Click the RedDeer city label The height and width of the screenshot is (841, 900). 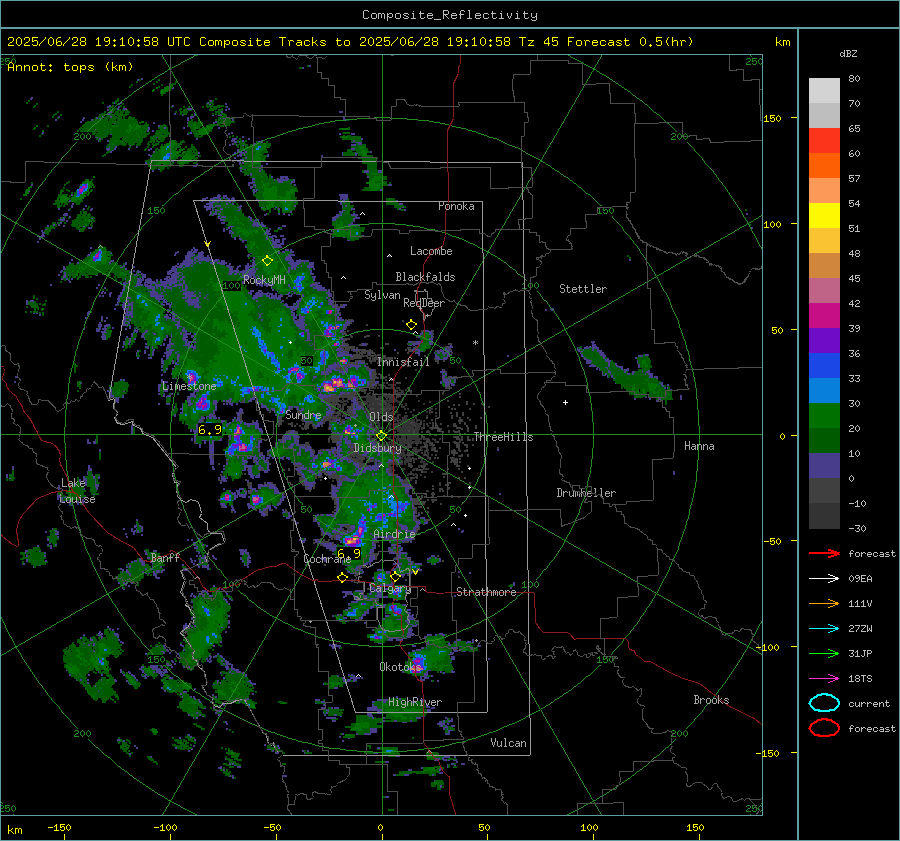click(424, 303)
